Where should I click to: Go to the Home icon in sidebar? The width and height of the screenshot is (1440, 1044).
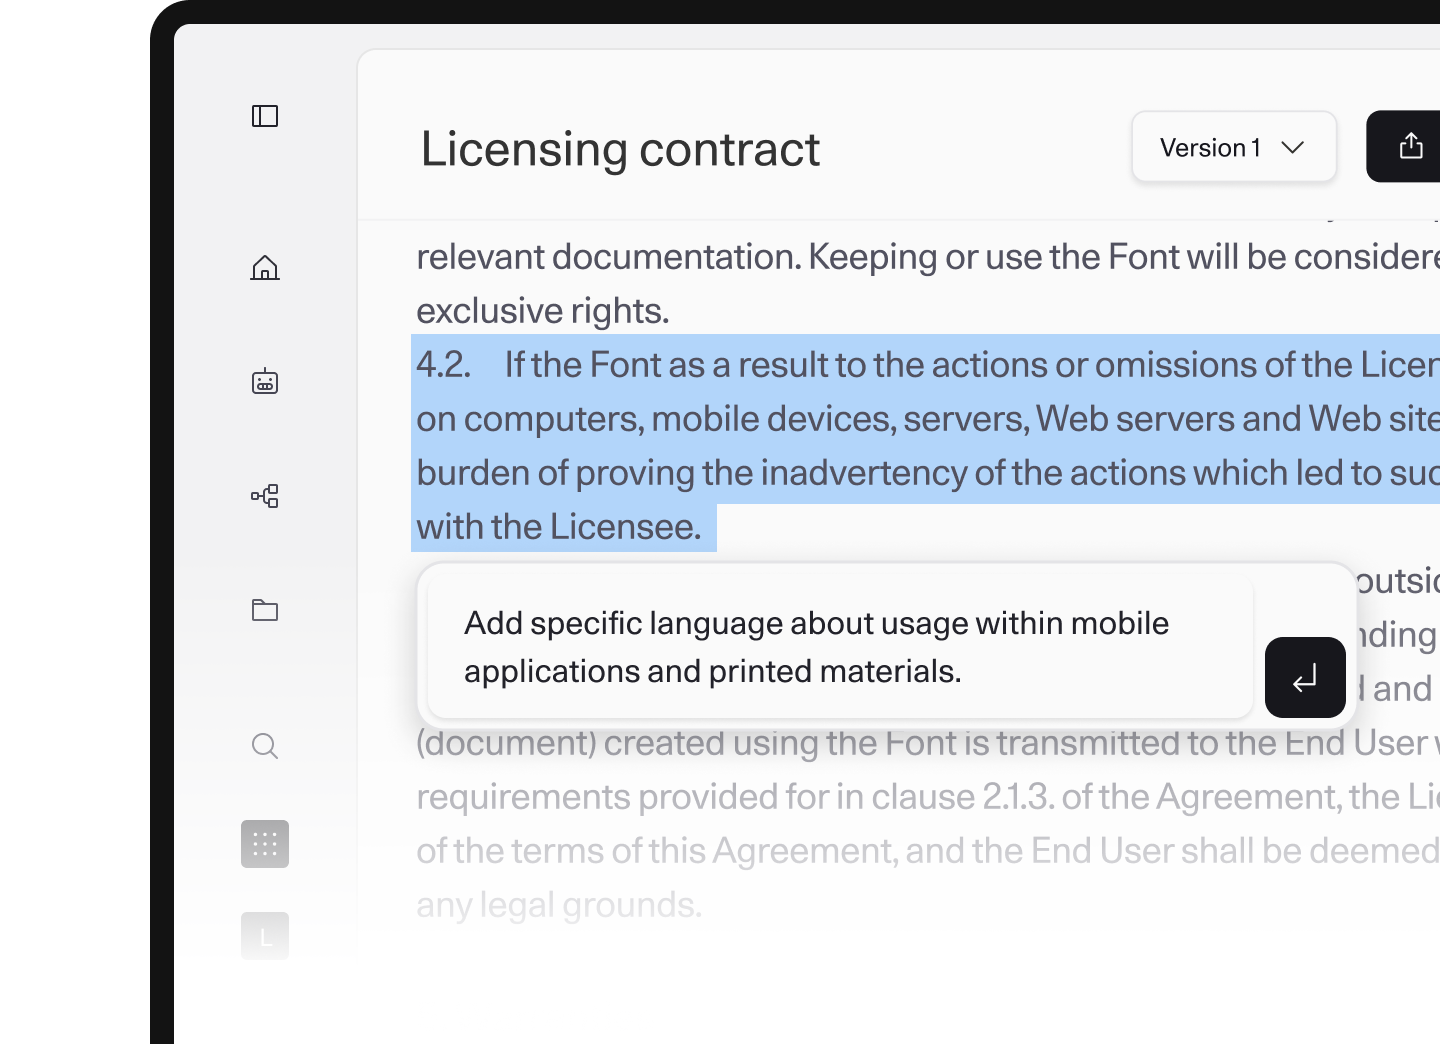(265, 268)
